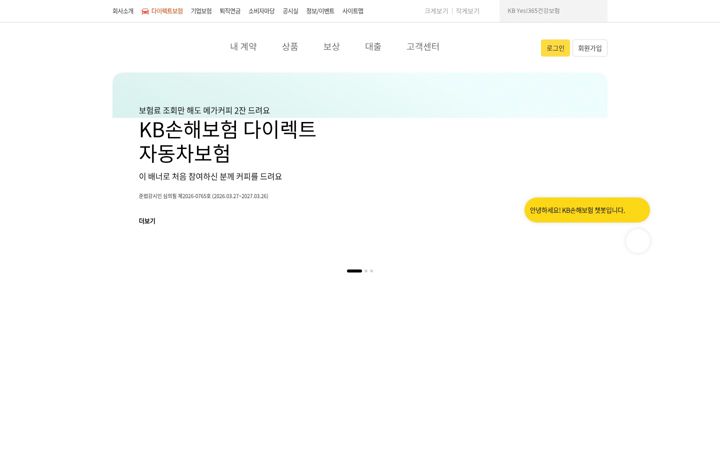The width and height of the screenshot is (720, 450).
Task: Switch to the second carousel slide dot
Action: coord(366,271)
